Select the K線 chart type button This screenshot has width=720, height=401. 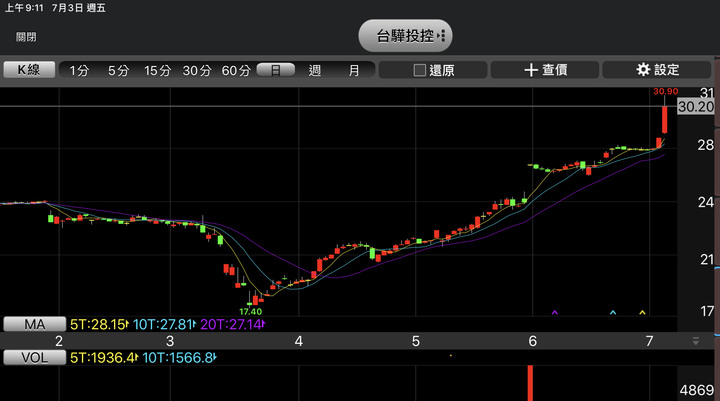[29, 70]
